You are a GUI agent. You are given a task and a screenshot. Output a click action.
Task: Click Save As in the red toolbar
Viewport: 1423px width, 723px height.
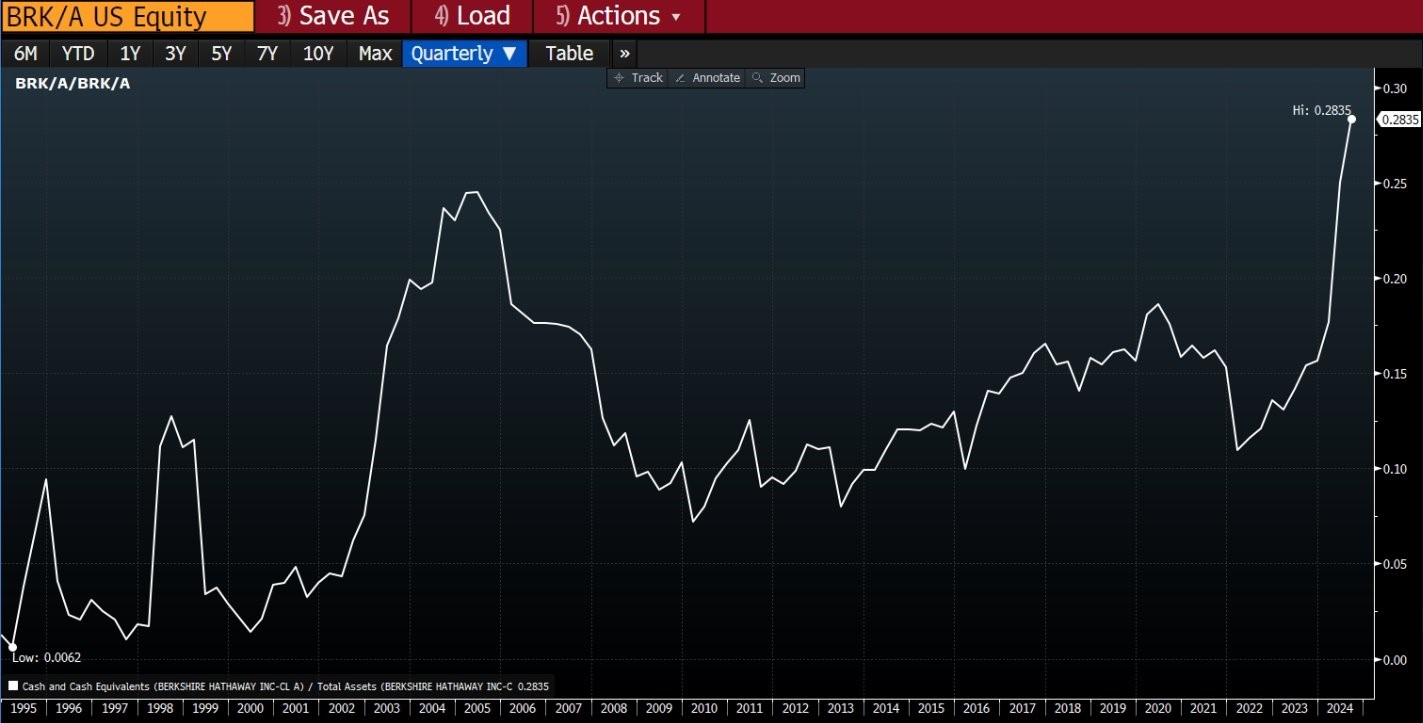[333, 16]
